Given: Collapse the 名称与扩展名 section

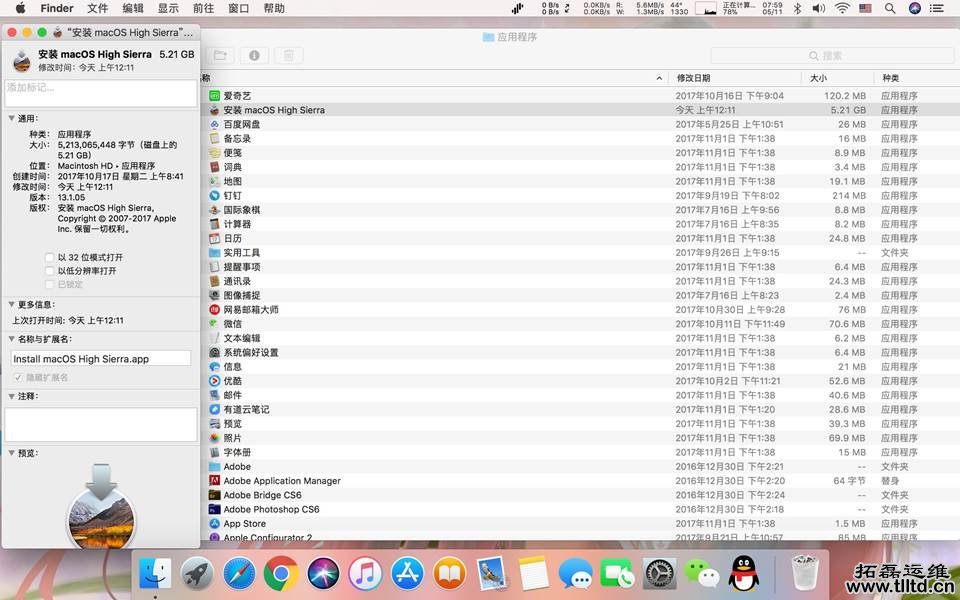Looking at the screenshot, I should 11,339.
